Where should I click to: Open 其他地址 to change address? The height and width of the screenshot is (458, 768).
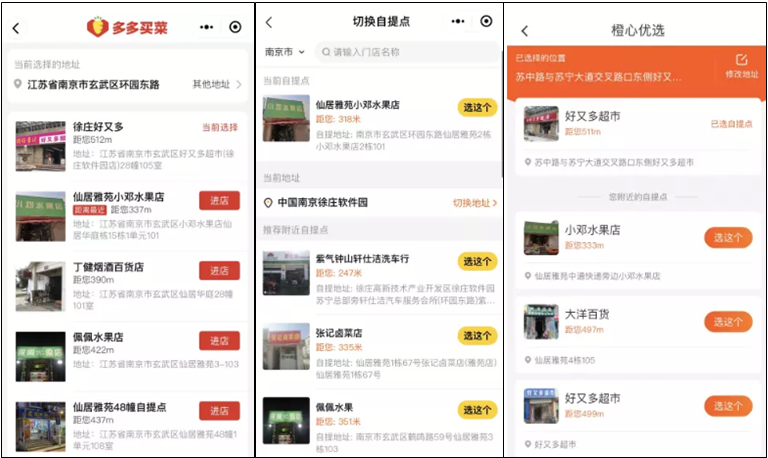tap(217, 84)
